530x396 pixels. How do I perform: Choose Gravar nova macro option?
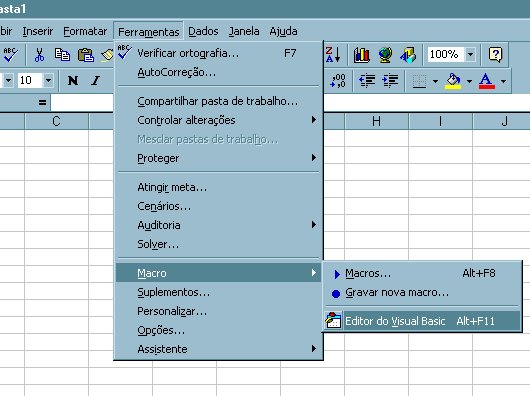click(x=397, y=292)
